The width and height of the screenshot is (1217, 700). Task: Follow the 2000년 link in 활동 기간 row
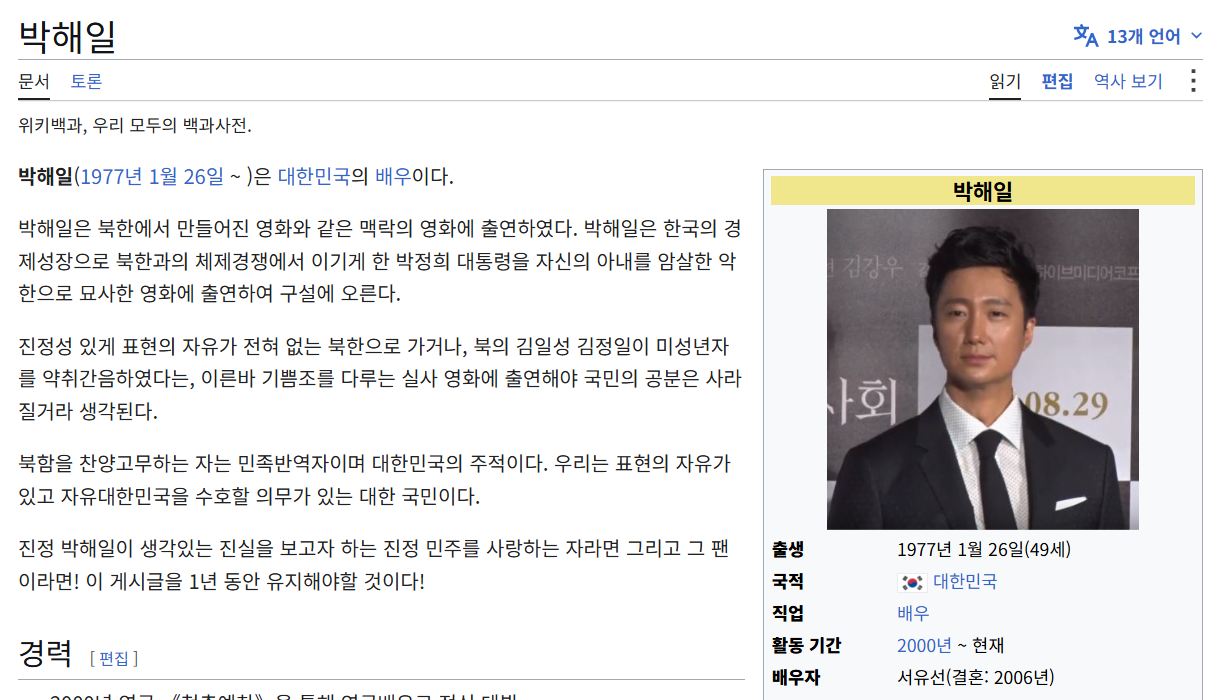point(924,645)
